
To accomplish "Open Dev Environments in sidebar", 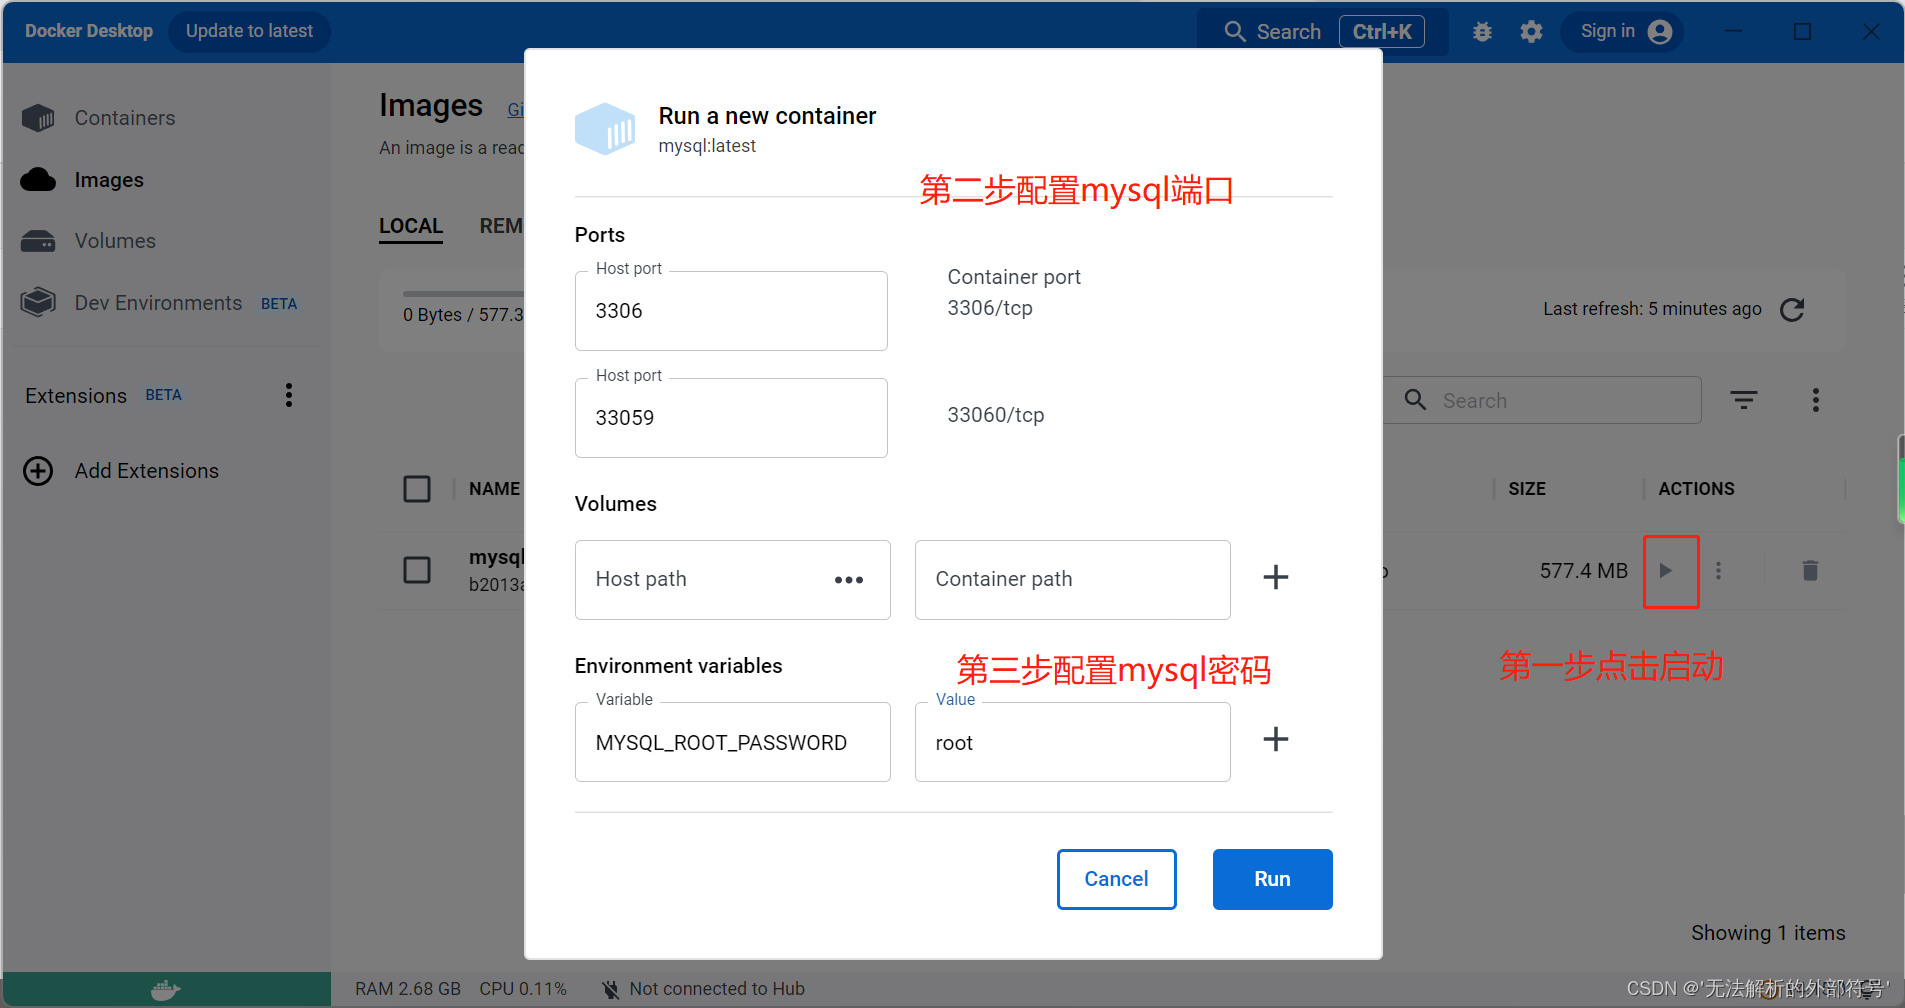I will [x=158, y=303].
